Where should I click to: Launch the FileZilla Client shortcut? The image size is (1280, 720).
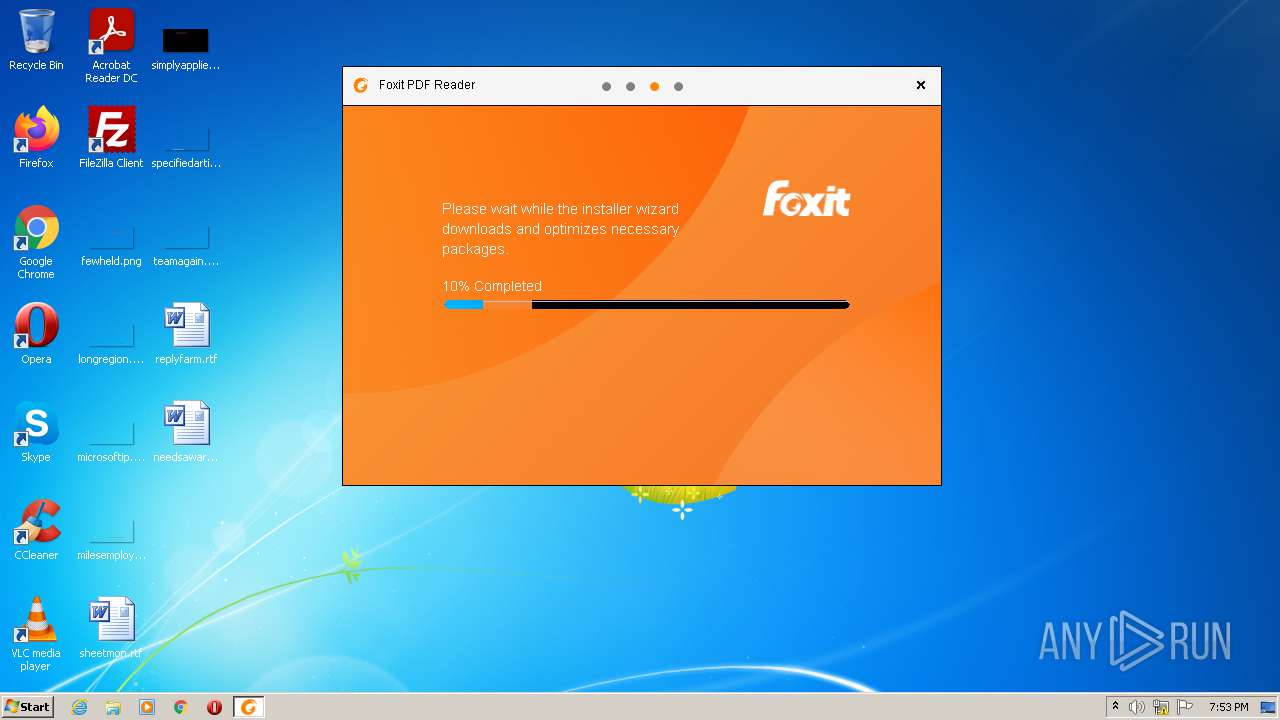click(111, 138)
